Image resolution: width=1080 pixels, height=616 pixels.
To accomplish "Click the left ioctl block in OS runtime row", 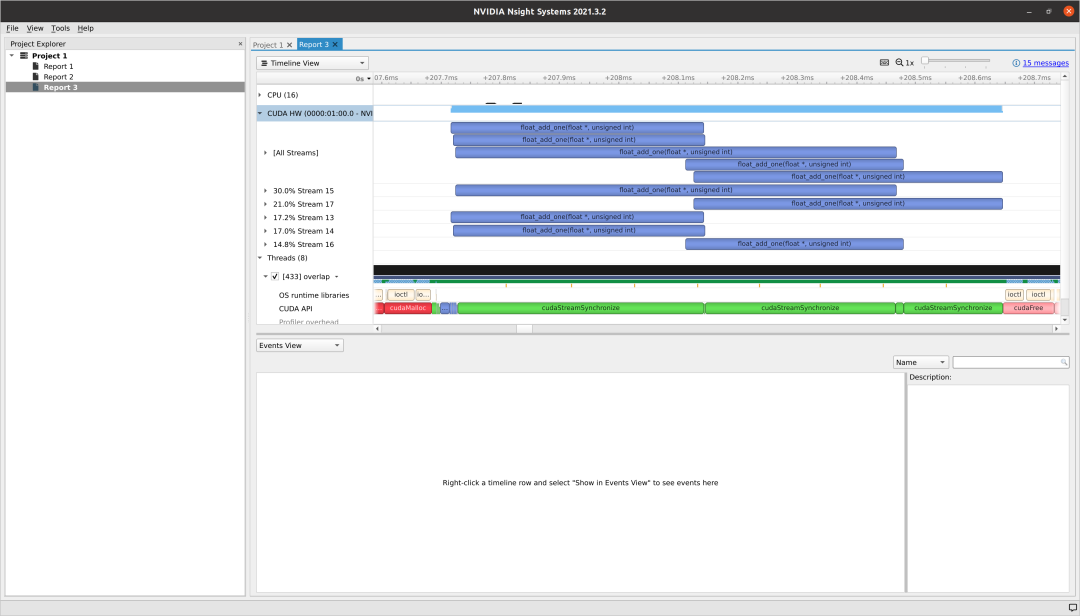I will click(401, 294).
